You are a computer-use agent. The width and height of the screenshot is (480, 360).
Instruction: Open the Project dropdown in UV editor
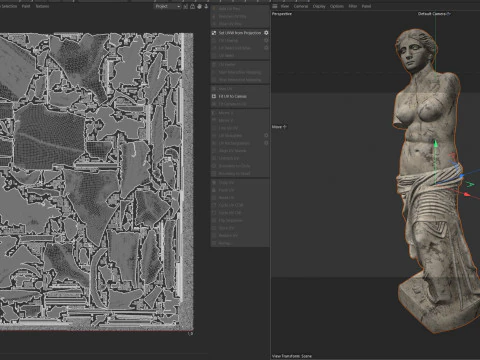pyautogui.click(x=168, y=6)
